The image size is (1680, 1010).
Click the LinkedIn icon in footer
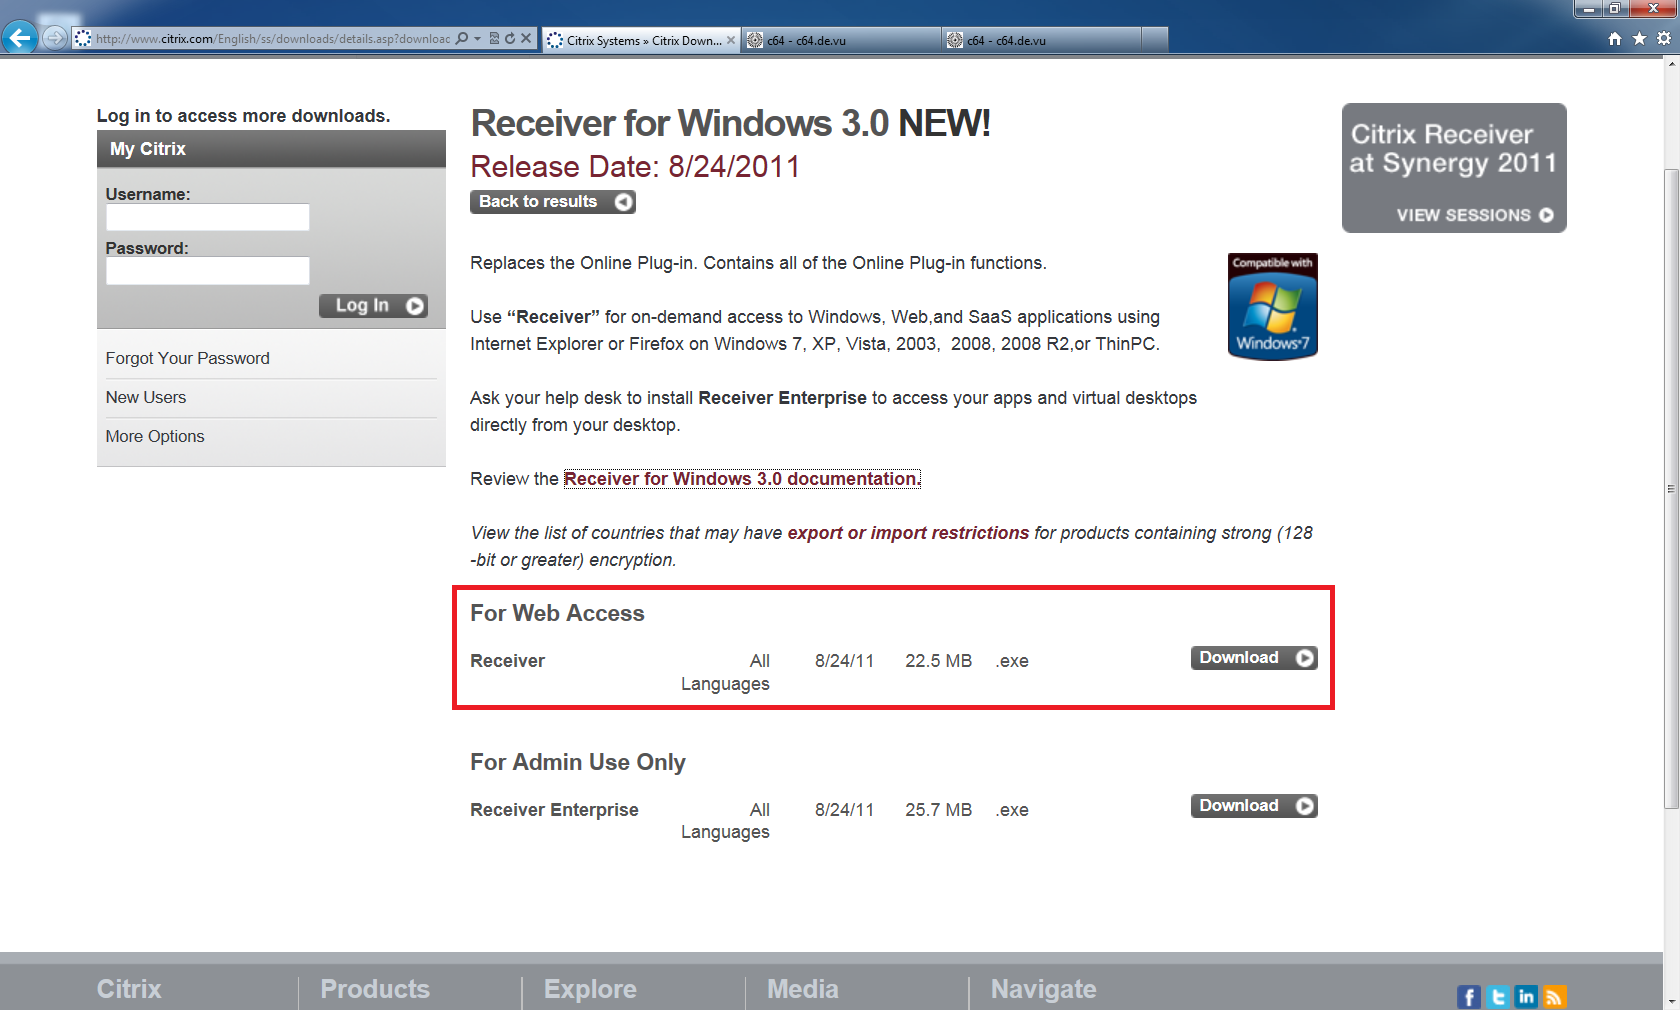point(1526,996)
